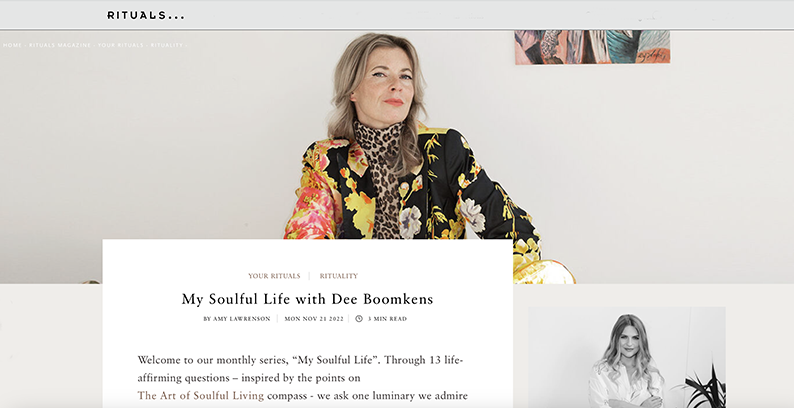Click the colorful painting on the wall
The height and width of the screenshot is (408, 794).
click(592, 47)
